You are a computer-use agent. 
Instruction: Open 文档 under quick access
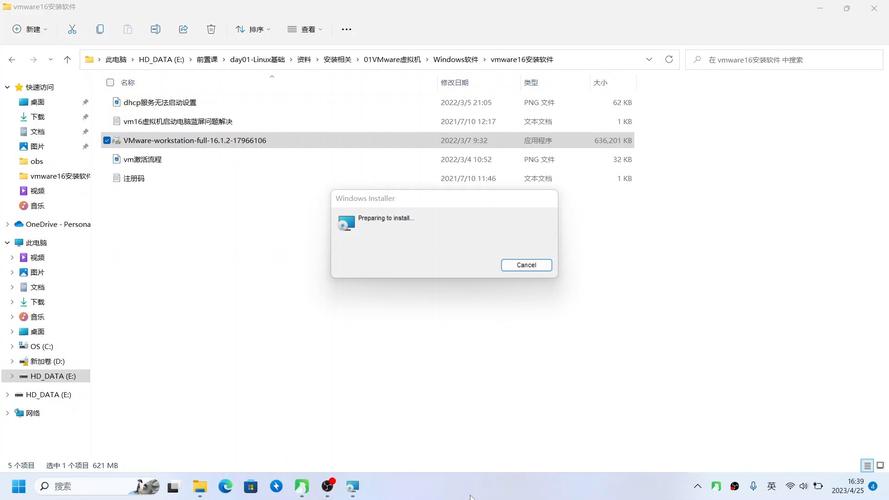[37, 132]
